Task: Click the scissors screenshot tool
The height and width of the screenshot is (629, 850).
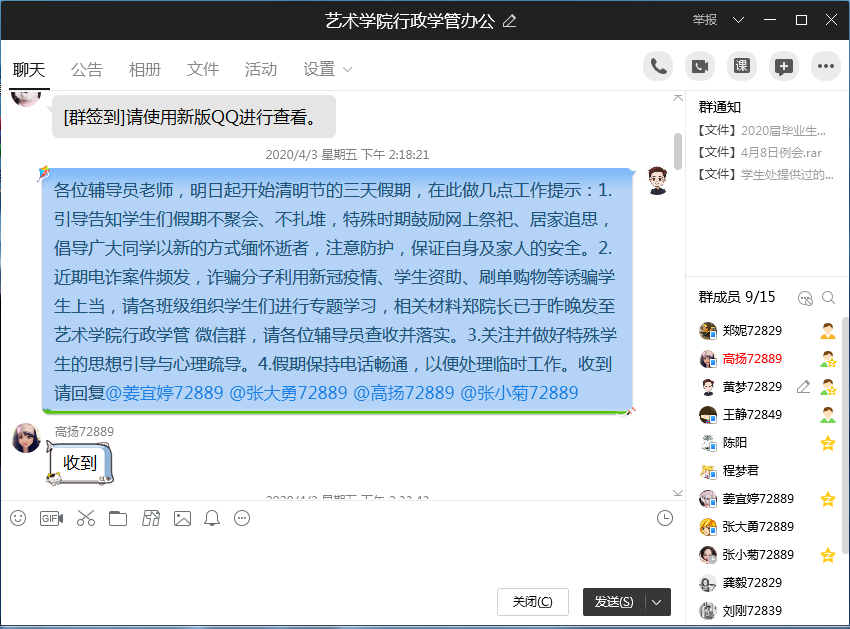Action: click(x=85, y=518)
